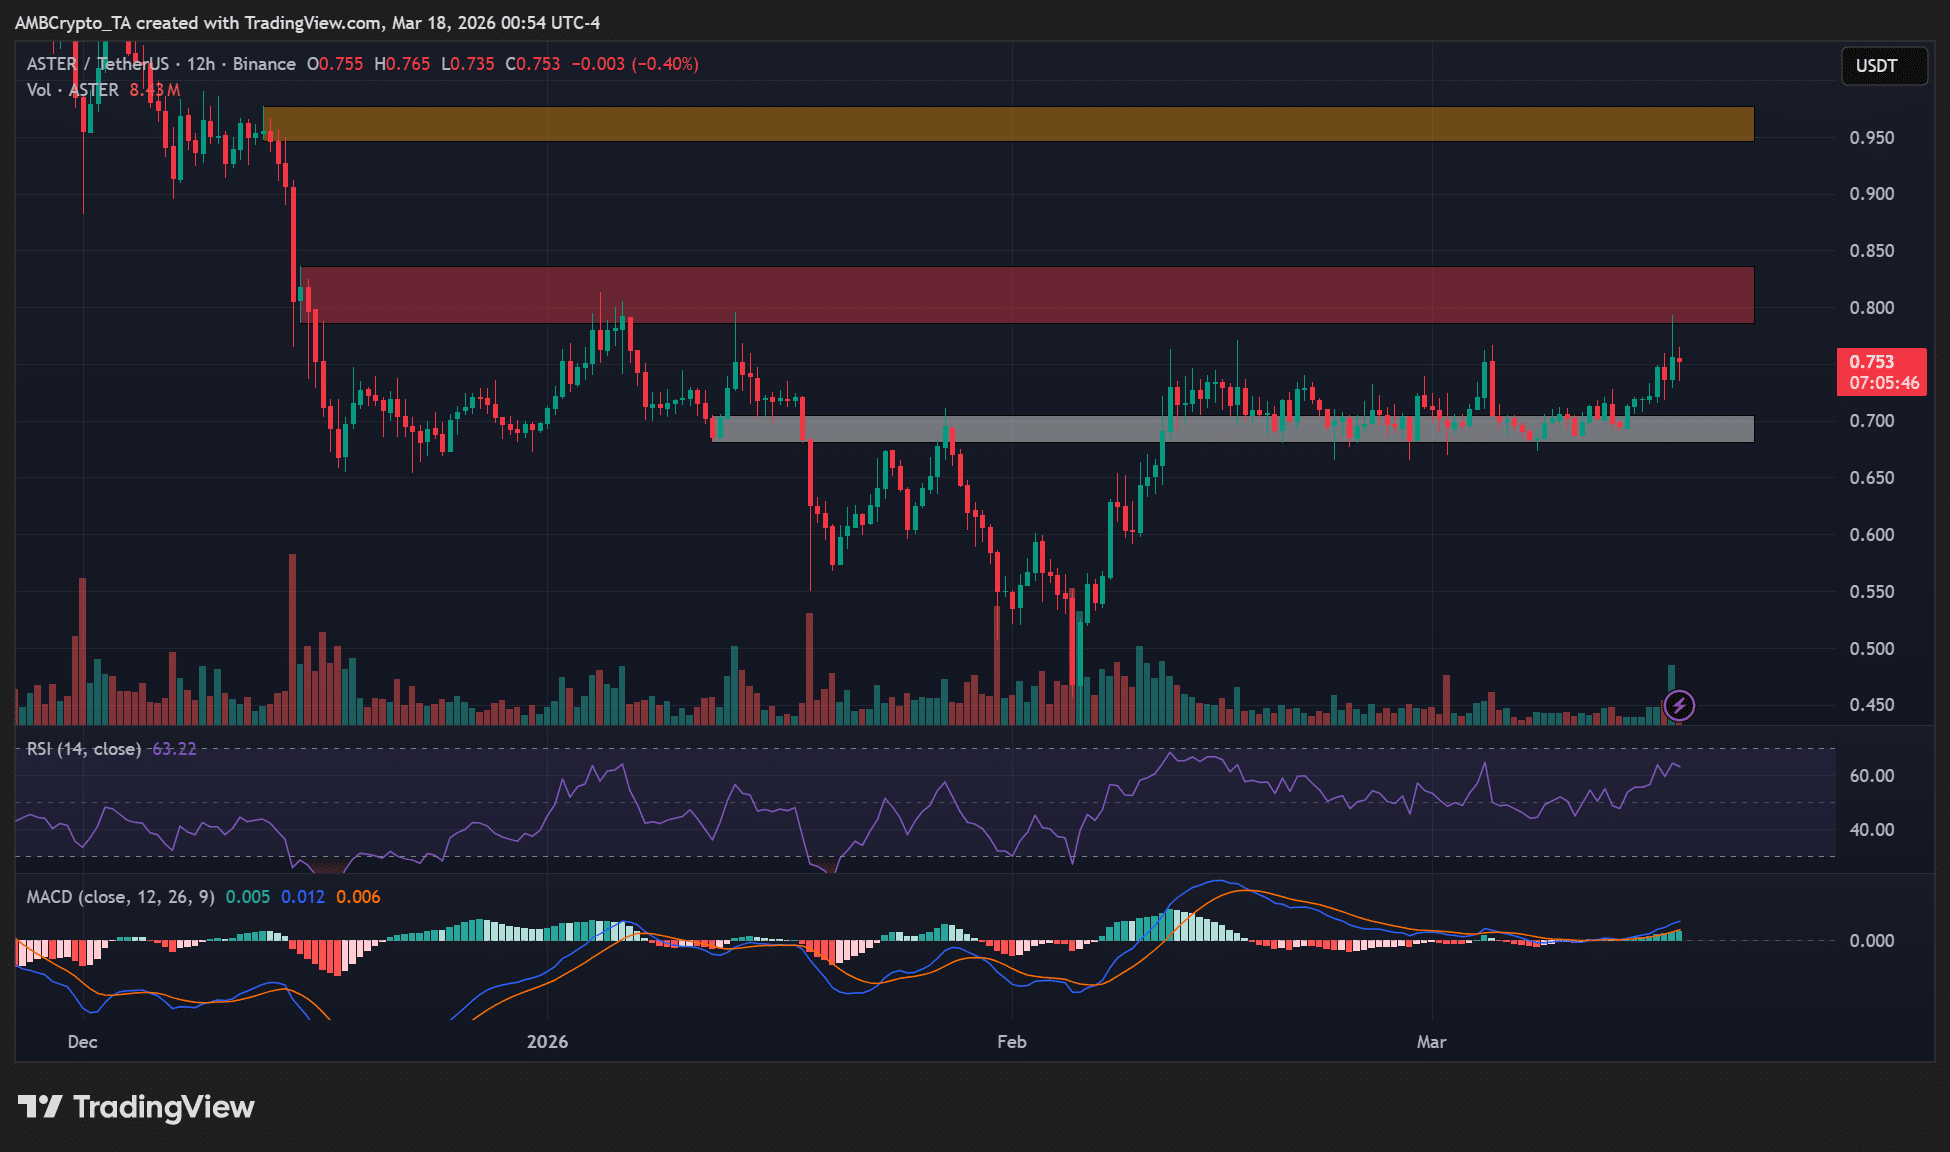
Task: Click the Feb label on time axis
Action: [1011, 1042]
